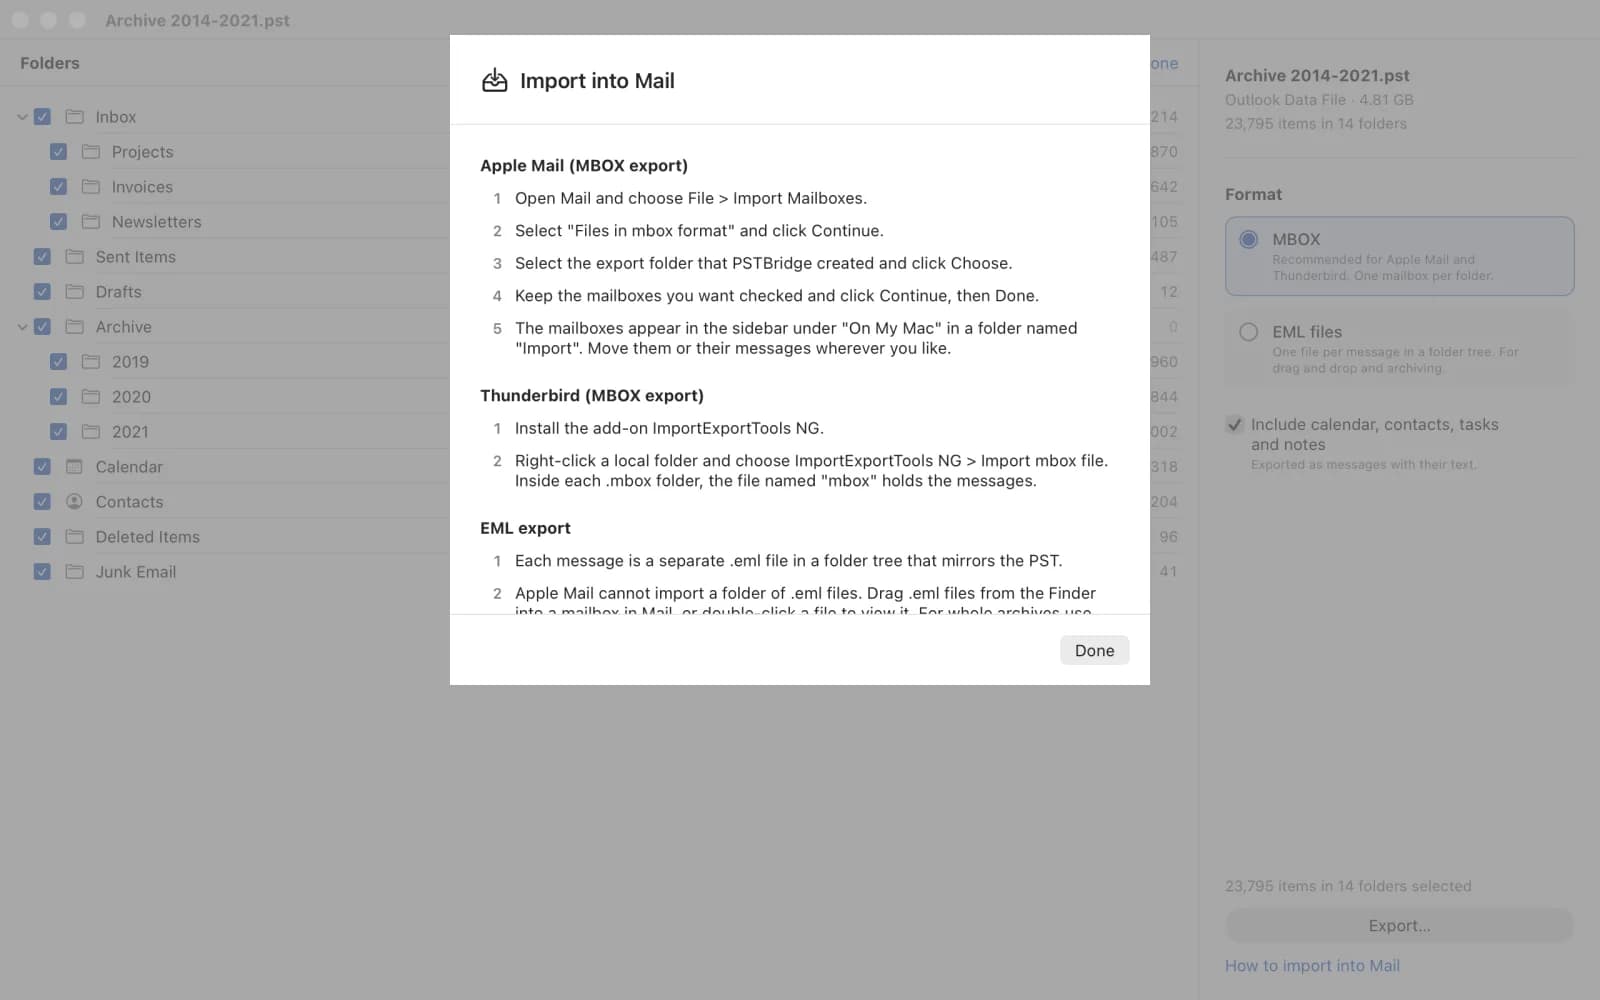Select the Sent Items folder label
The height and width of the screenshot is (1000, 1600).
point(135,257)
